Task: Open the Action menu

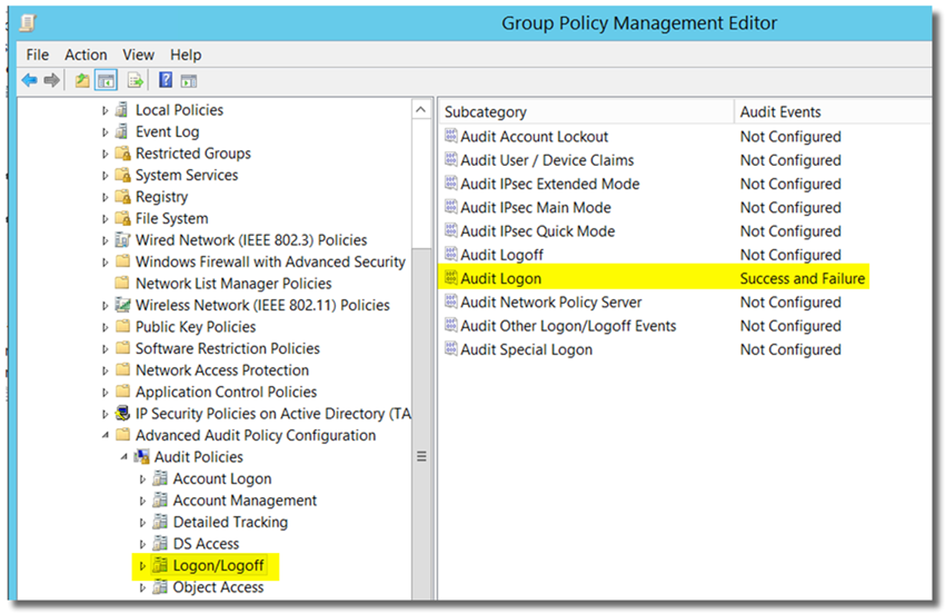Action: click(86, 55)
